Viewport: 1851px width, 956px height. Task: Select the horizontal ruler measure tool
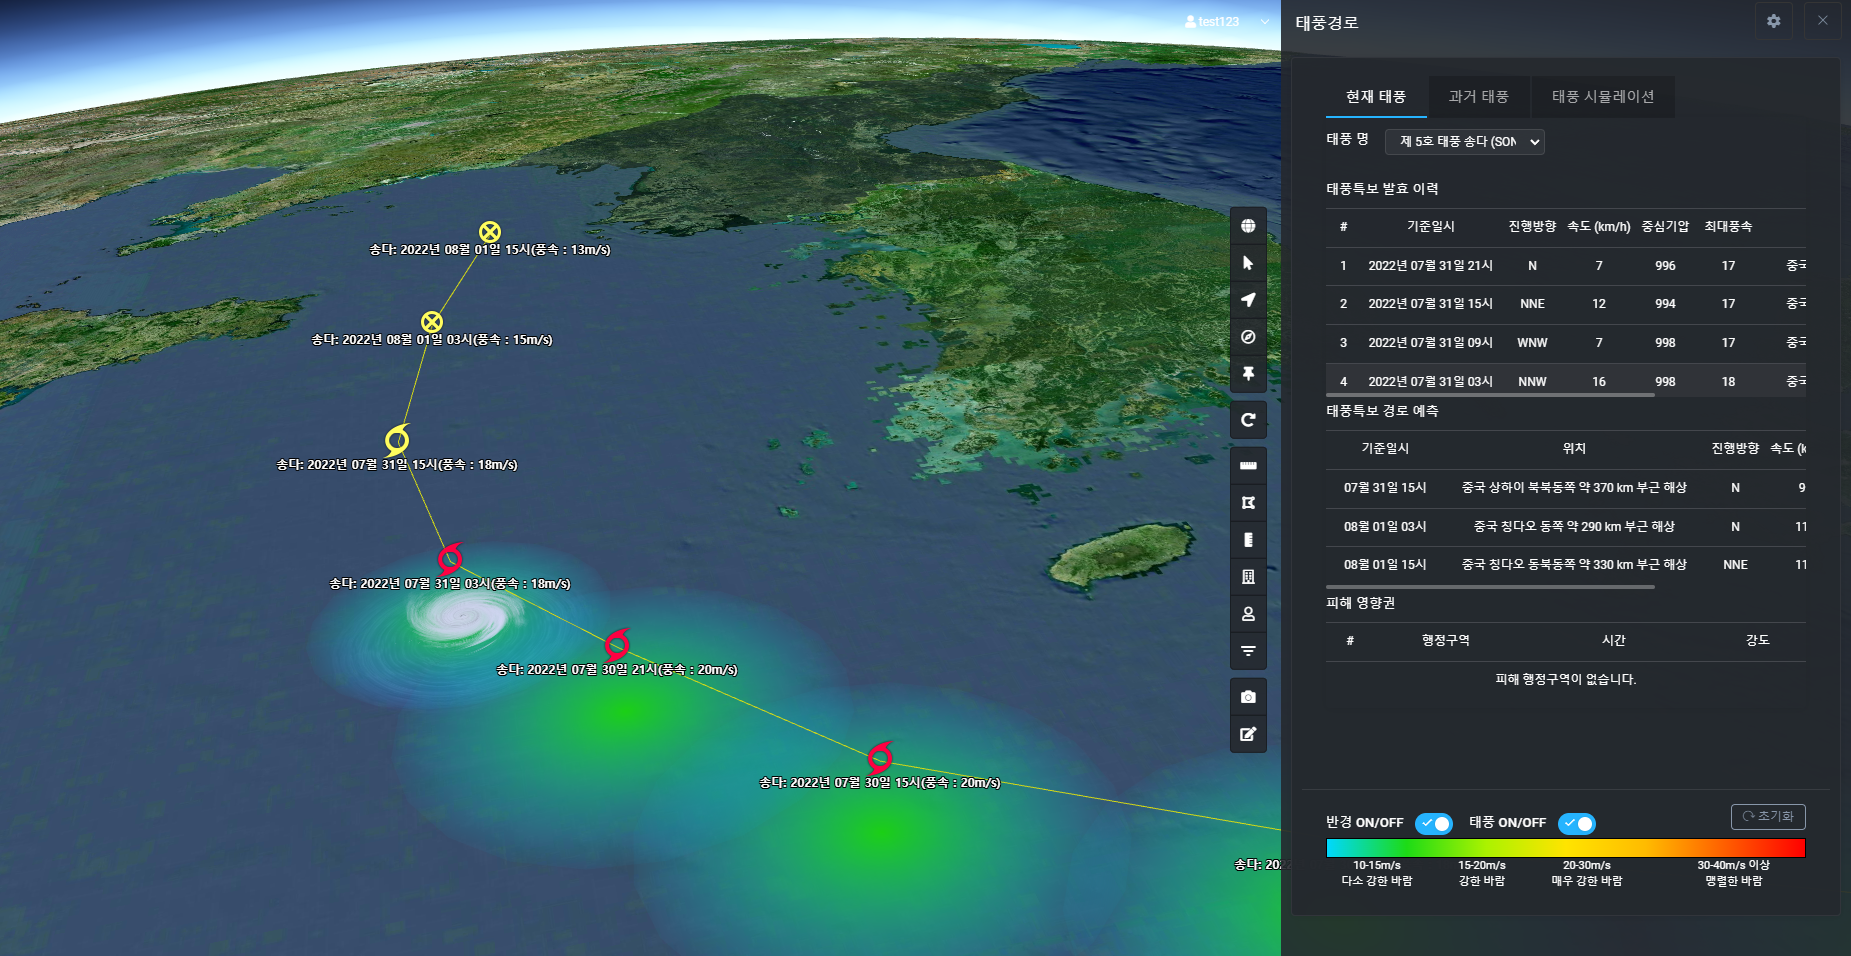point(1248,466)
